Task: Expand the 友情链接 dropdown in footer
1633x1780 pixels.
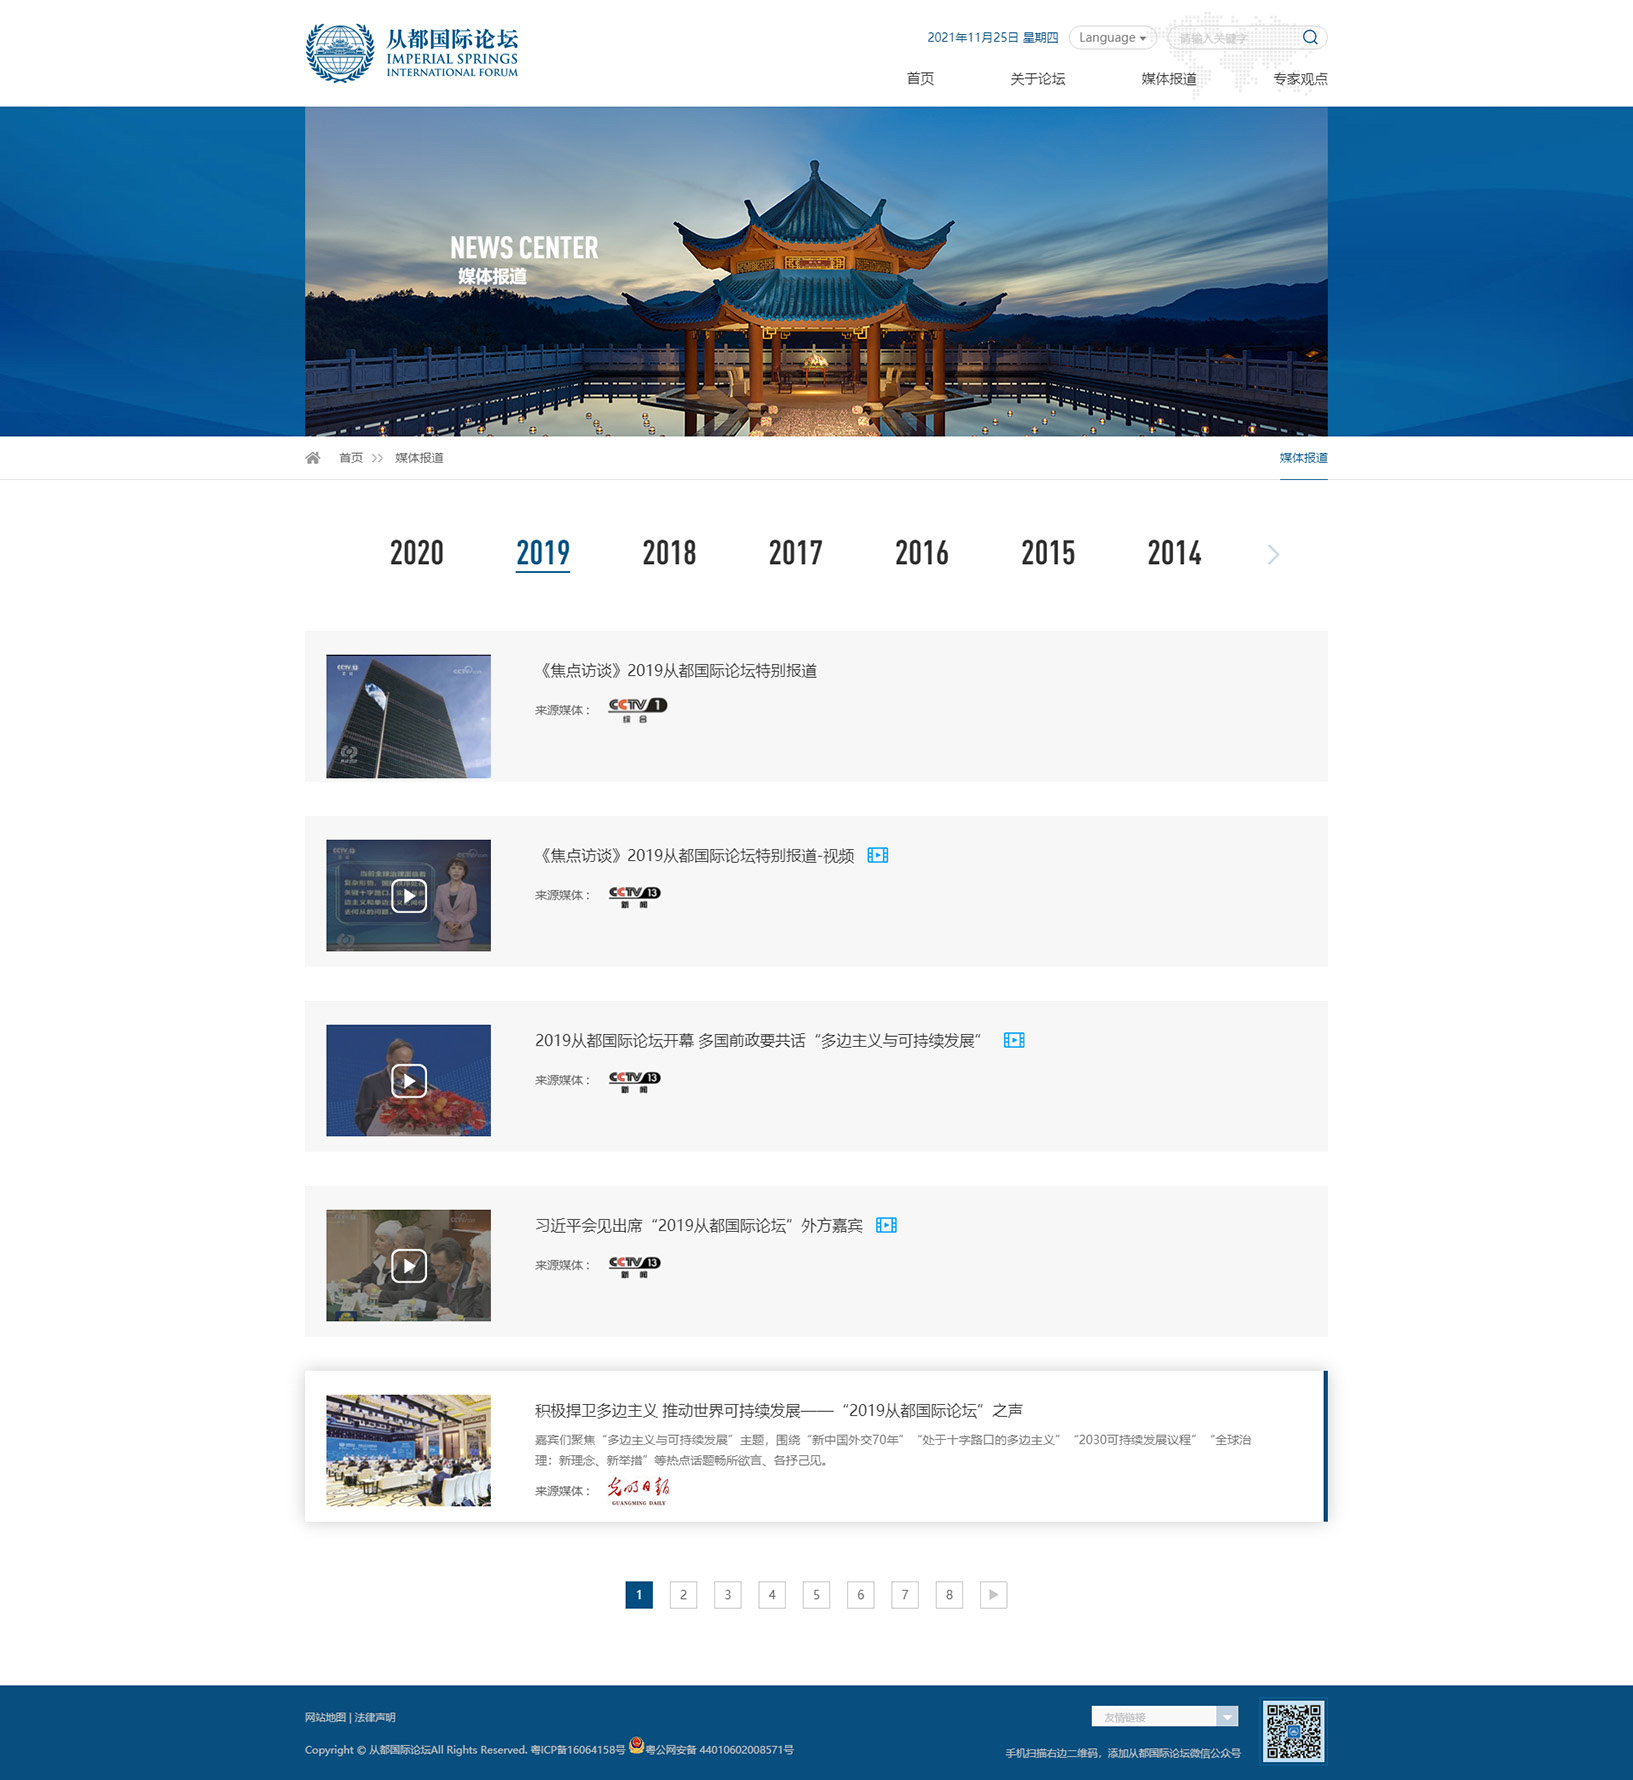Action: (x=1226, y=1717)
